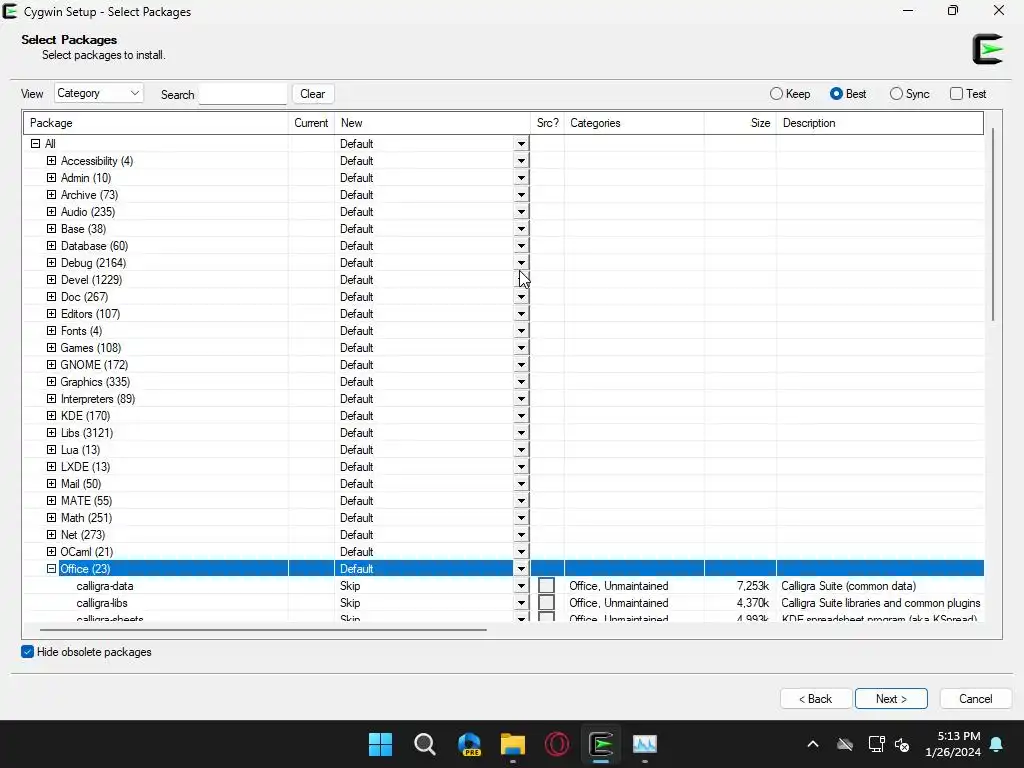Click the Categories column header
This screenshot has width=1024, height=768.
[x=634, y=123]
